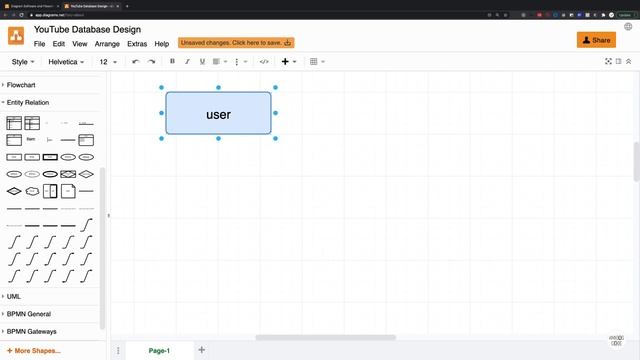Select the Page-1 tab
The image size is (640, 360).
click(x=159, y=351)
